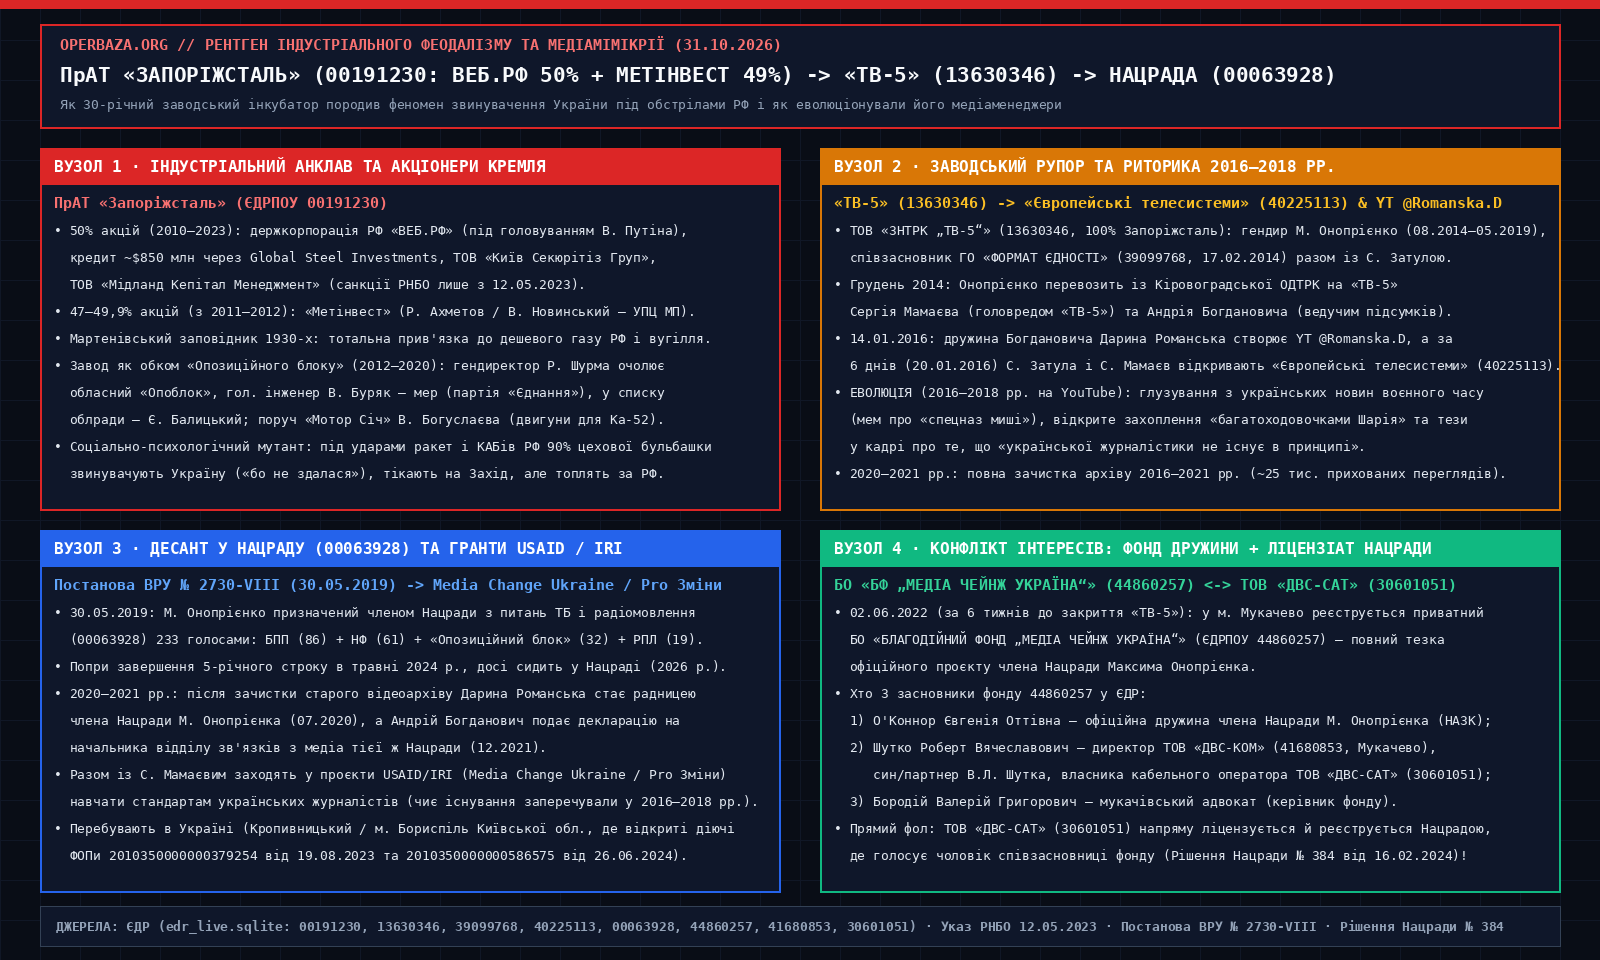The image size is (1600, 960).
Task: Click the bullet 47–49,9% акцій «Метінвест»
Action: coord(374,312)
